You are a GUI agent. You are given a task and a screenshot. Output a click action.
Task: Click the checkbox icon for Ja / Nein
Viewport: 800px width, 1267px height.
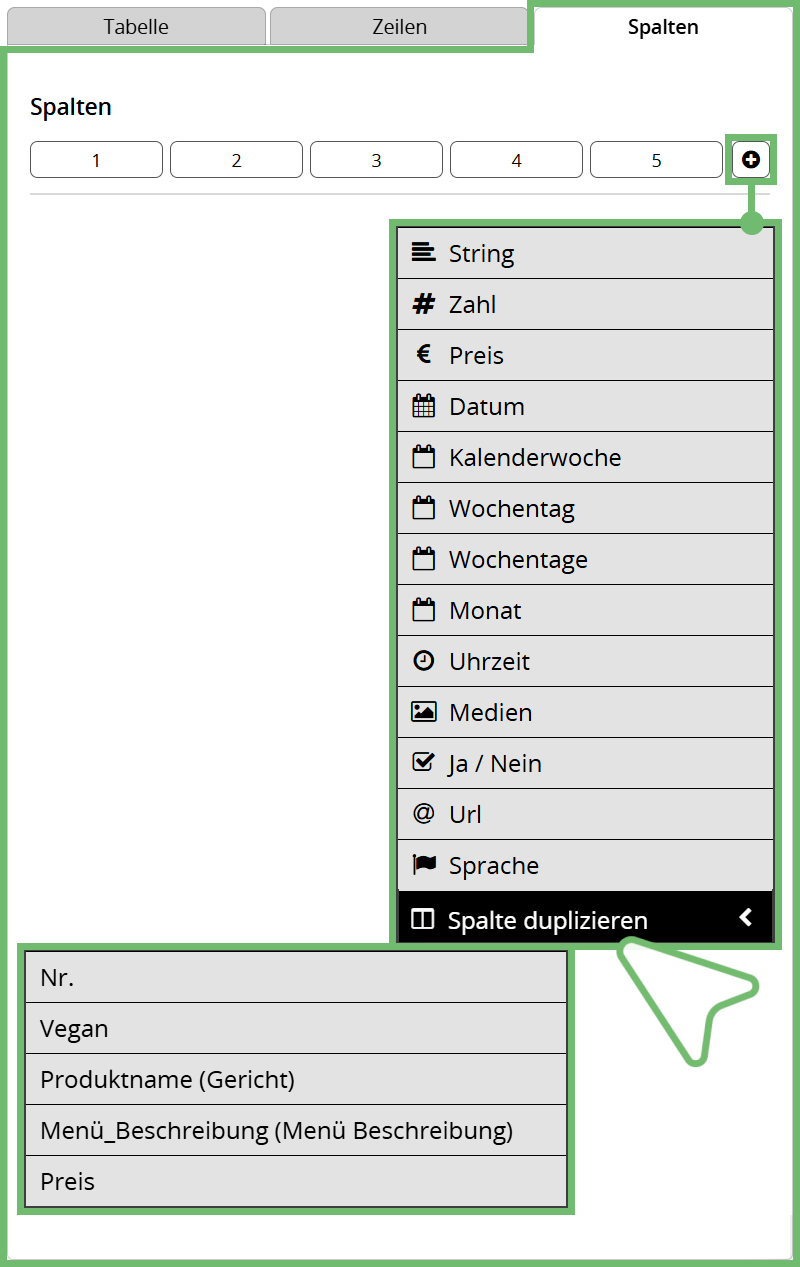click(x=423, y=763)
